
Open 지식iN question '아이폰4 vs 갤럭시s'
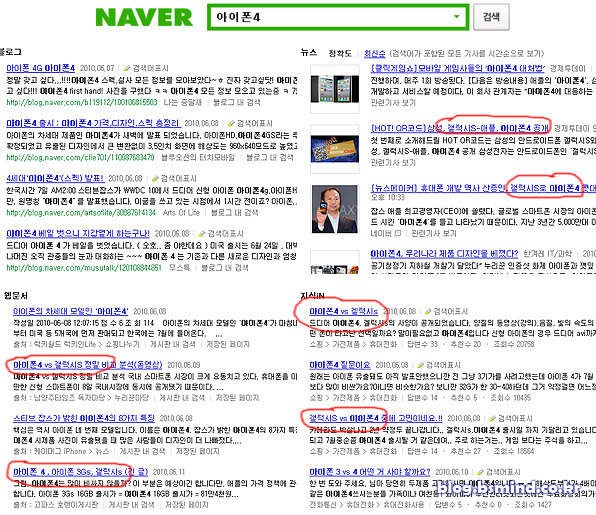[344, 312]
